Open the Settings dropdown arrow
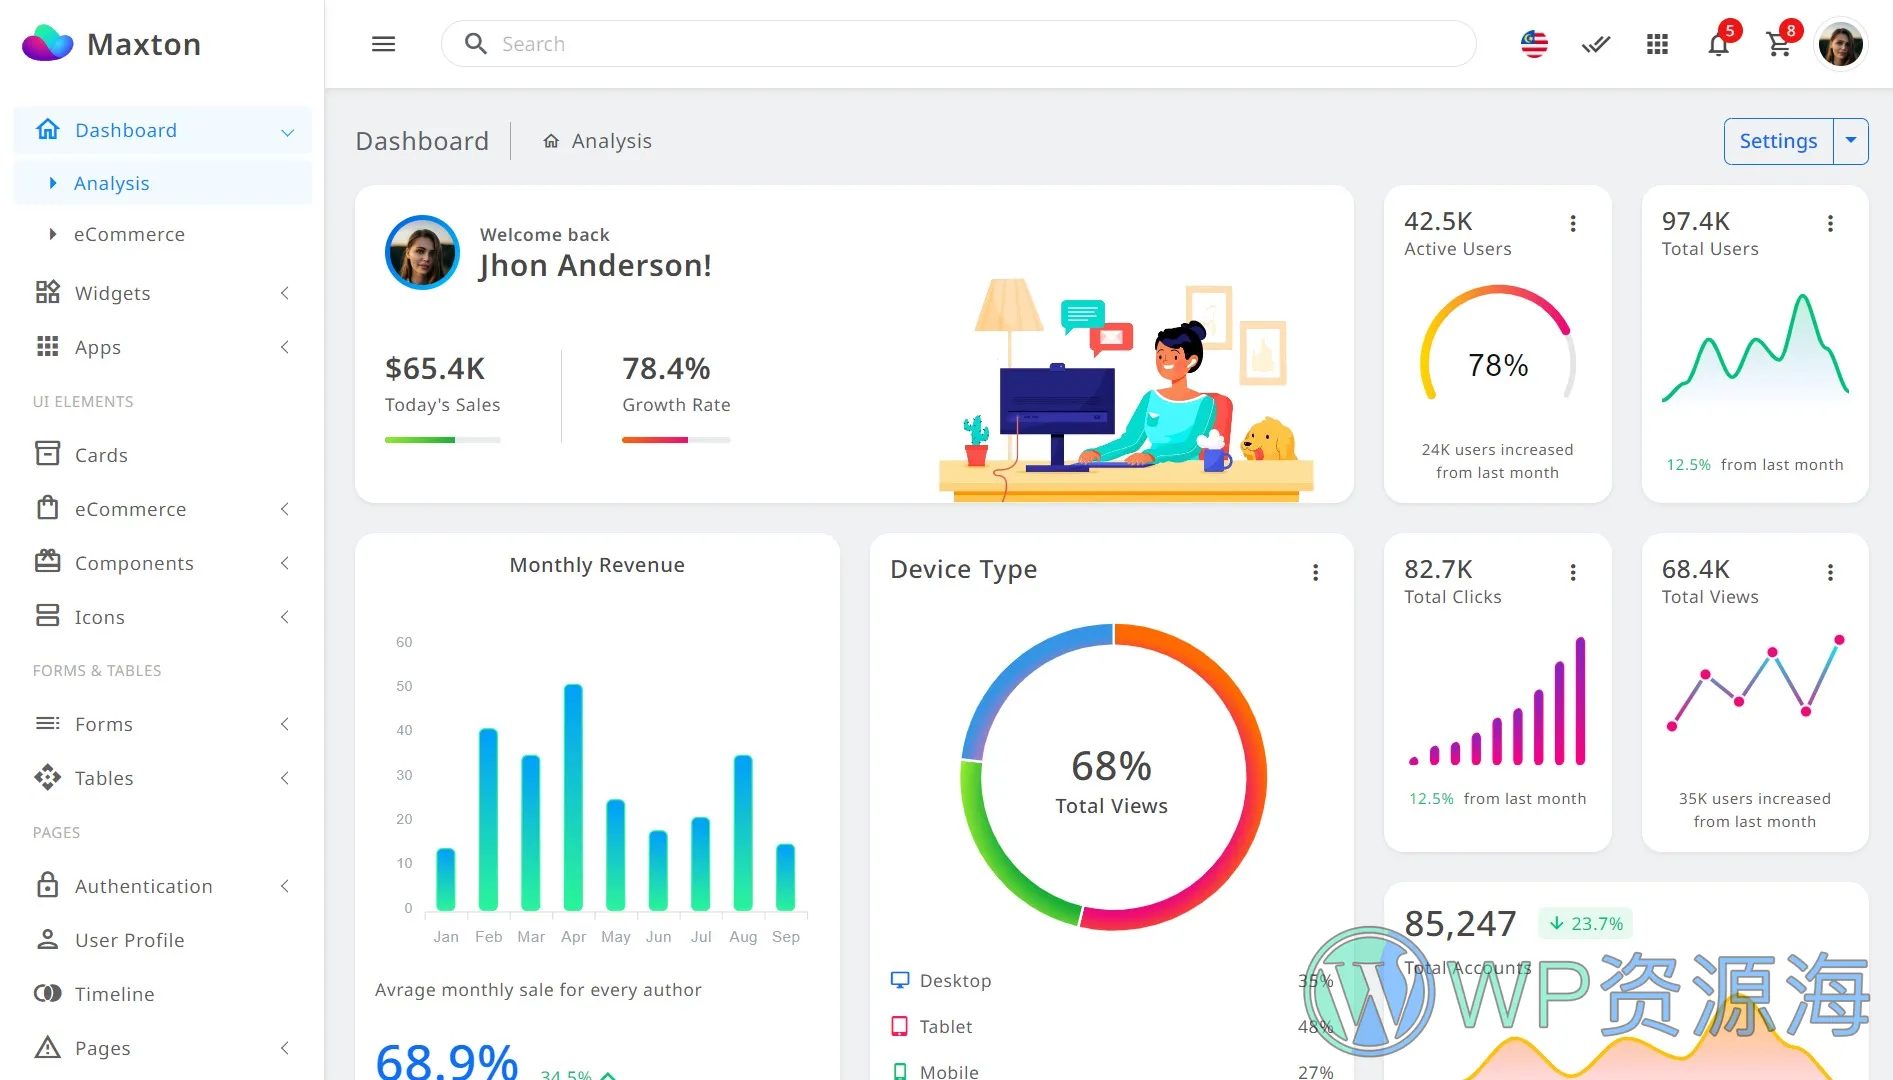The height and width of the screenshot is (1080, 1893). (x=1851, y=141)
